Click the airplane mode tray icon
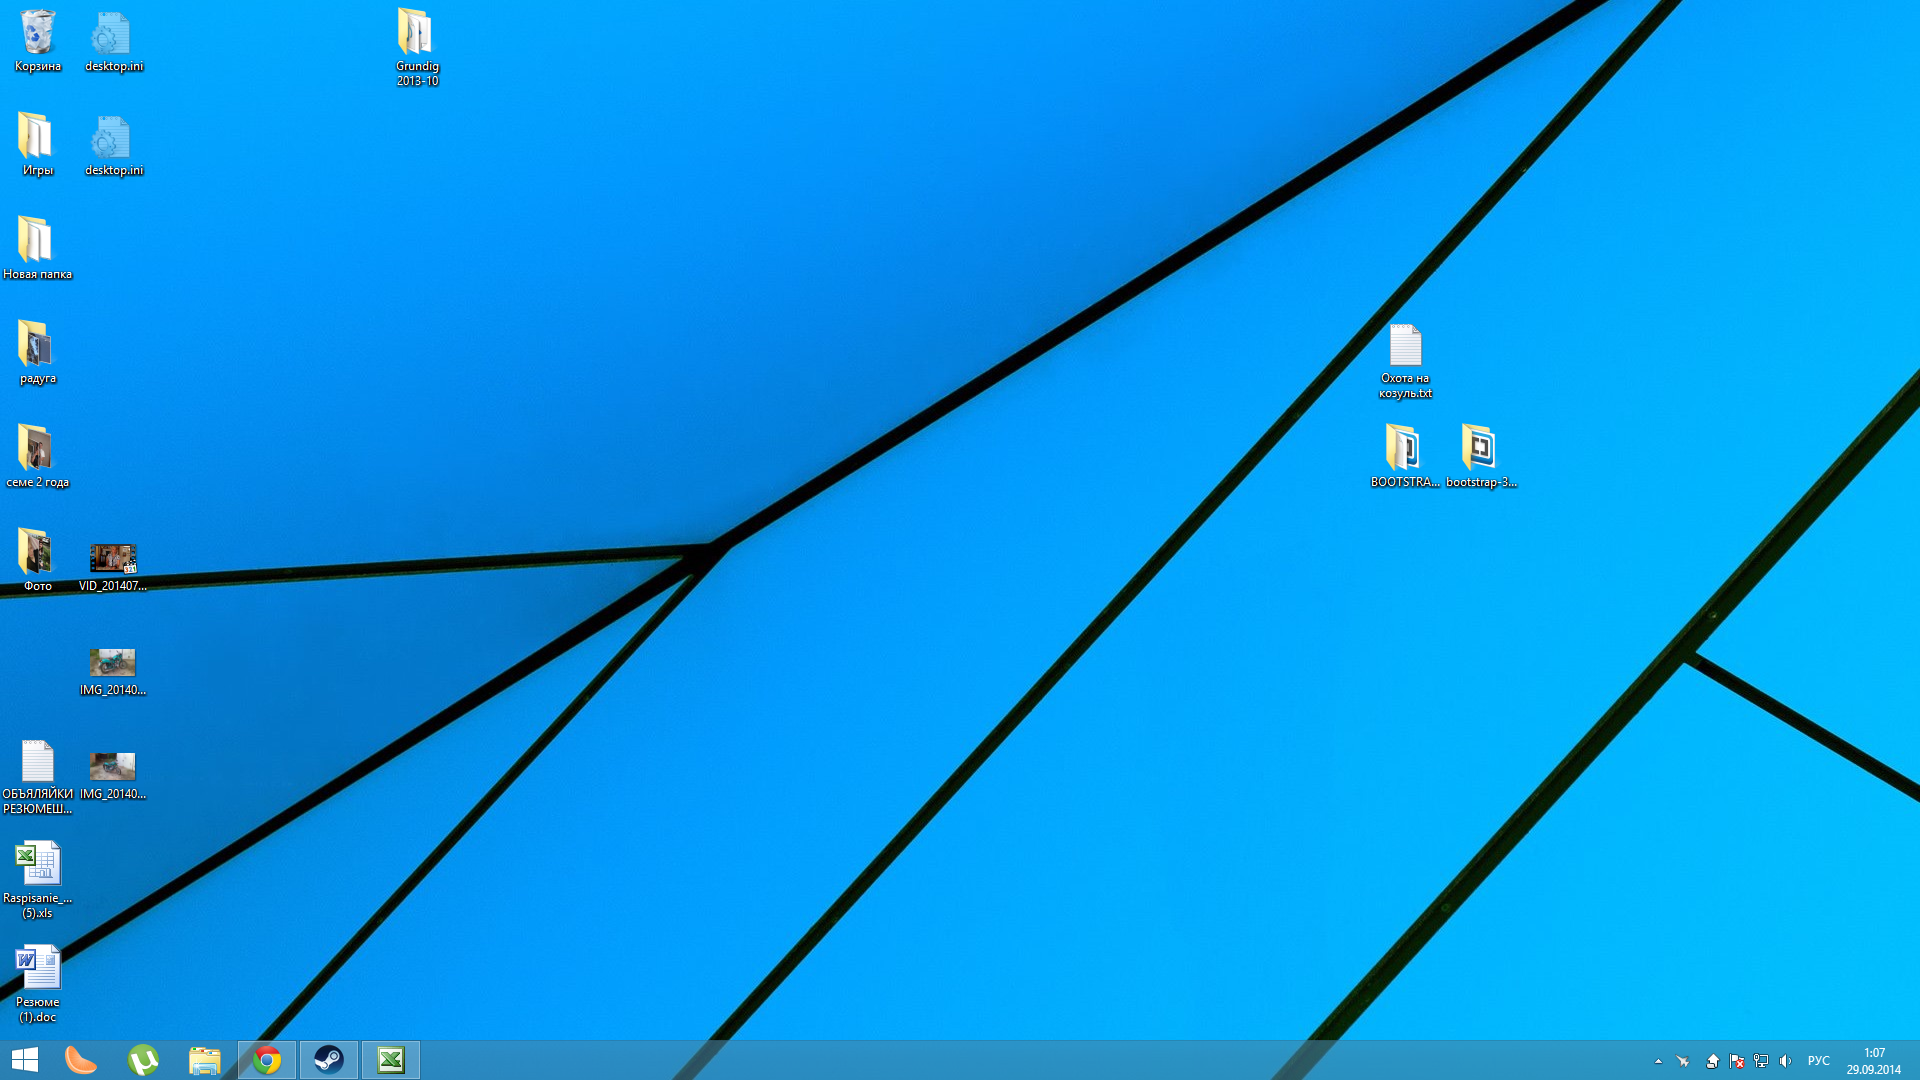 [1683, 1061]
